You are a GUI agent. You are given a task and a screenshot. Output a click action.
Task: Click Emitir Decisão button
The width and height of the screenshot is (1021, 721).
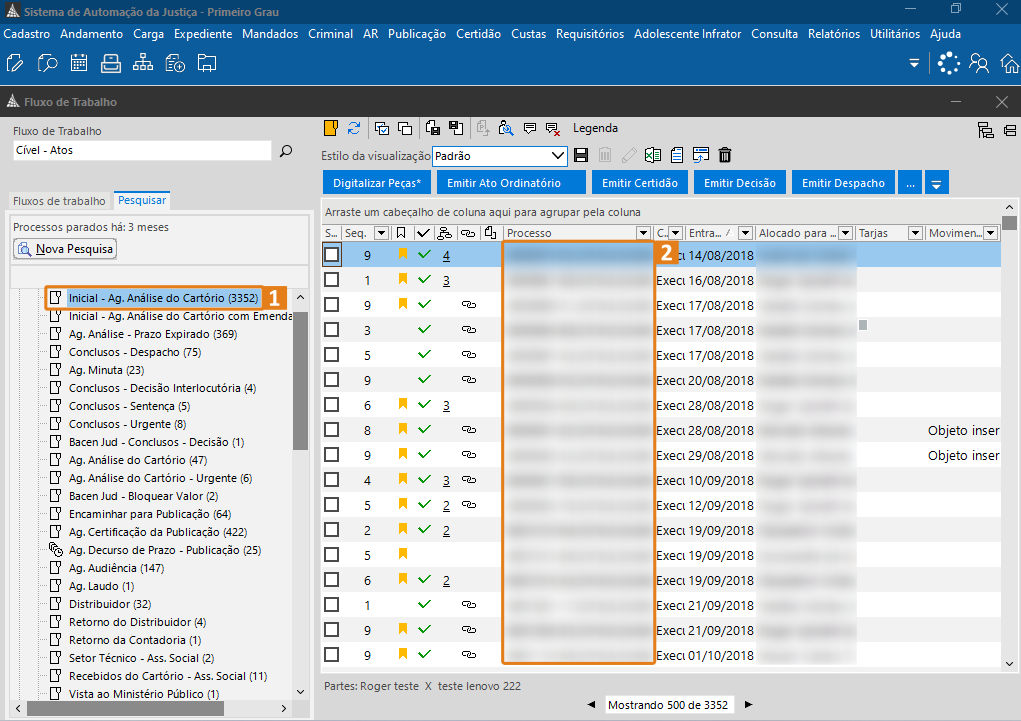coord(740,183)
